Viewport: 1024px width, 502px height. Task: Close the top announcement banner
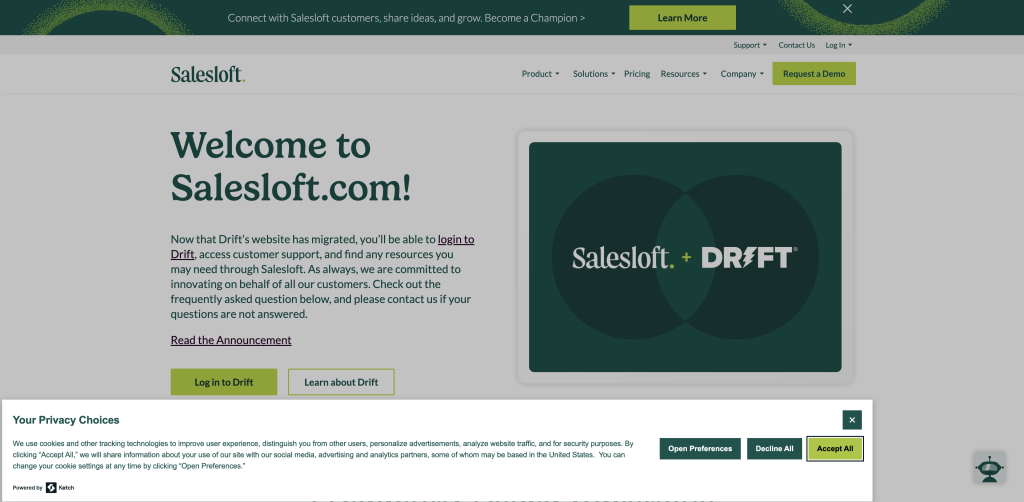(847, 8)
